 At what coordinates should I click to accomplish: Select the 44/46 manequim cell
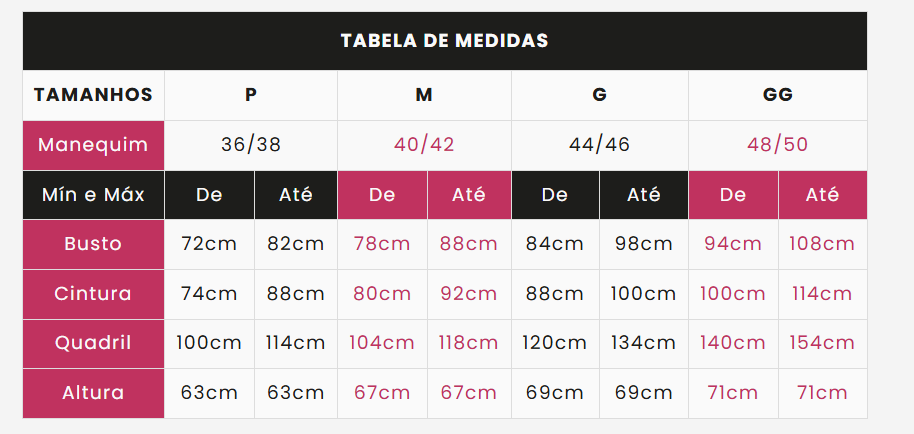[x=600, y=145]
